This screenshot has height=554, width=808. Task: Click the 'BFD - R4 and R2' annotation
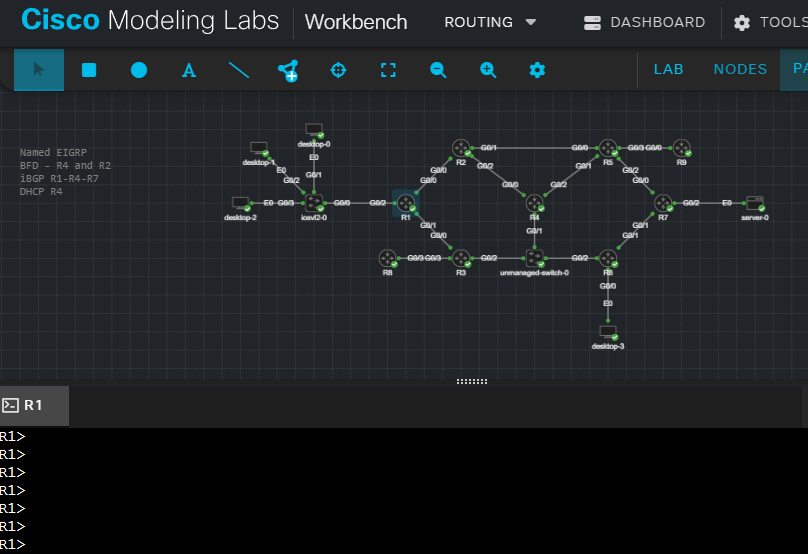(65, 165)
